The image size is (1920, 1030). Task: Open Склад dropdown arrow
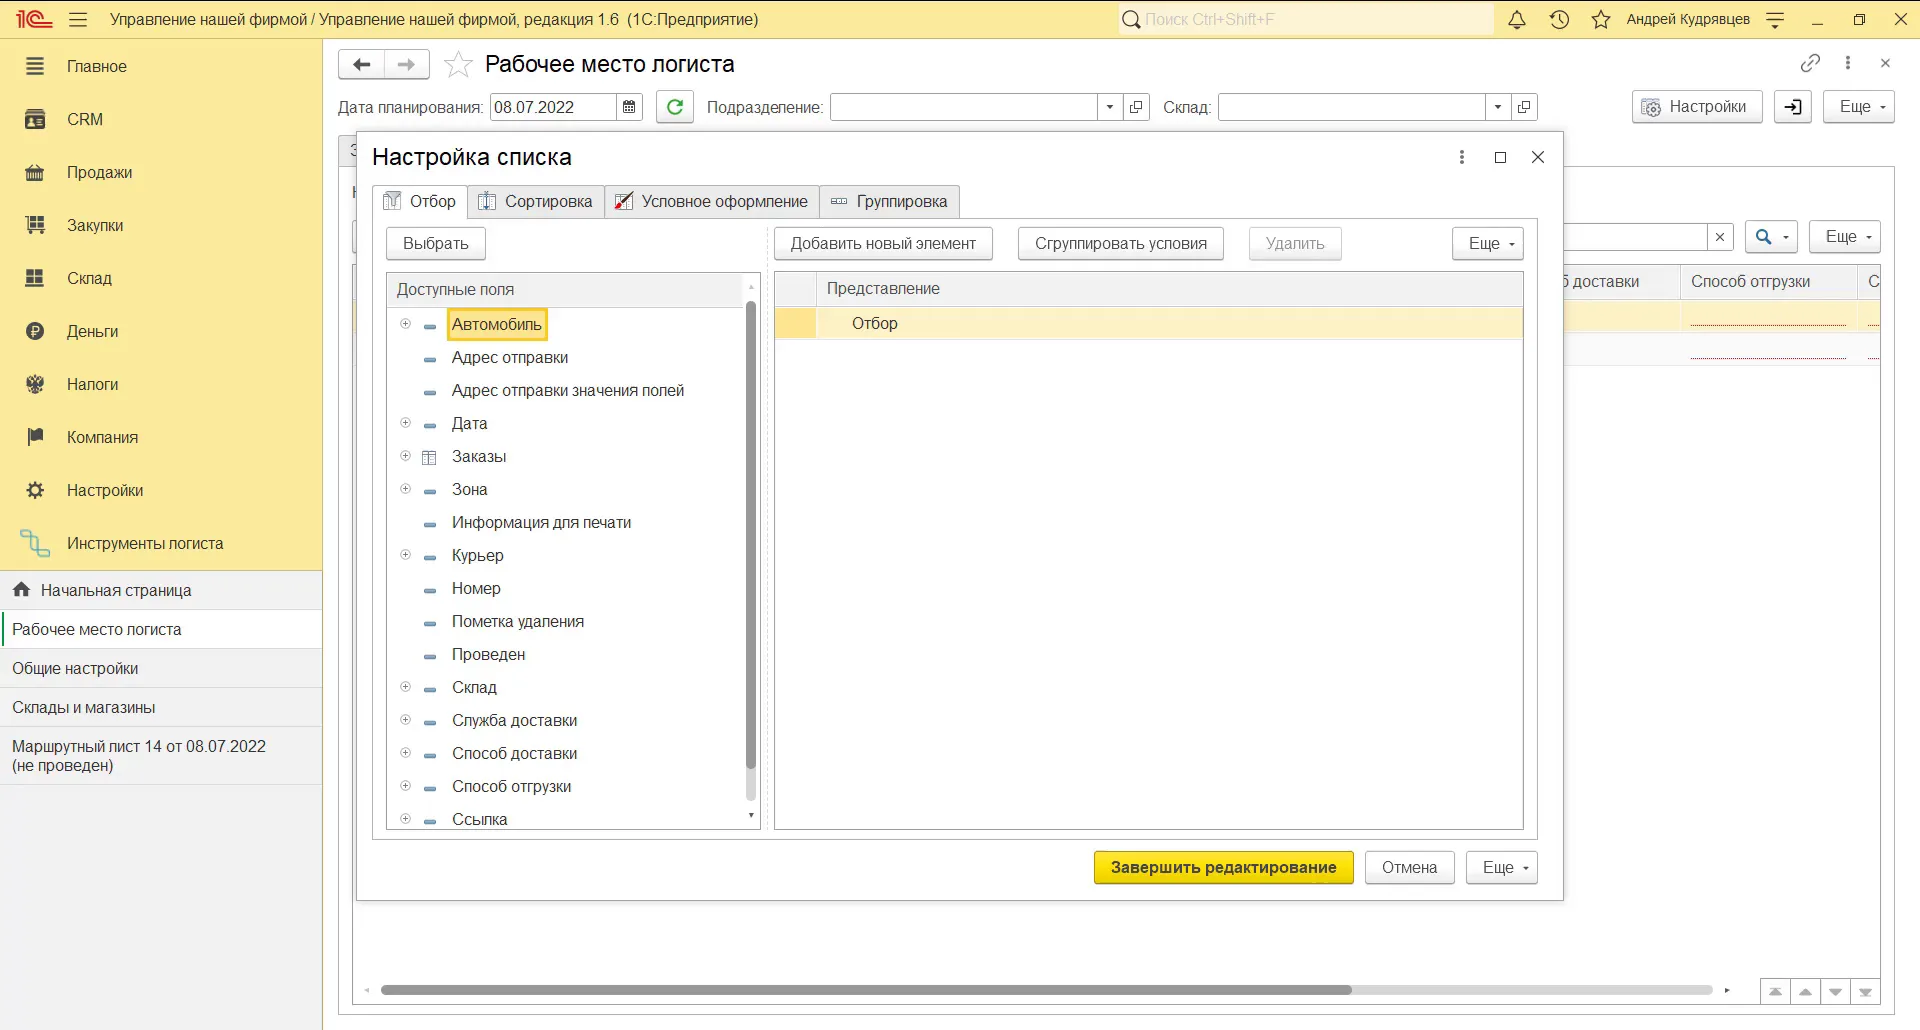1497,107
